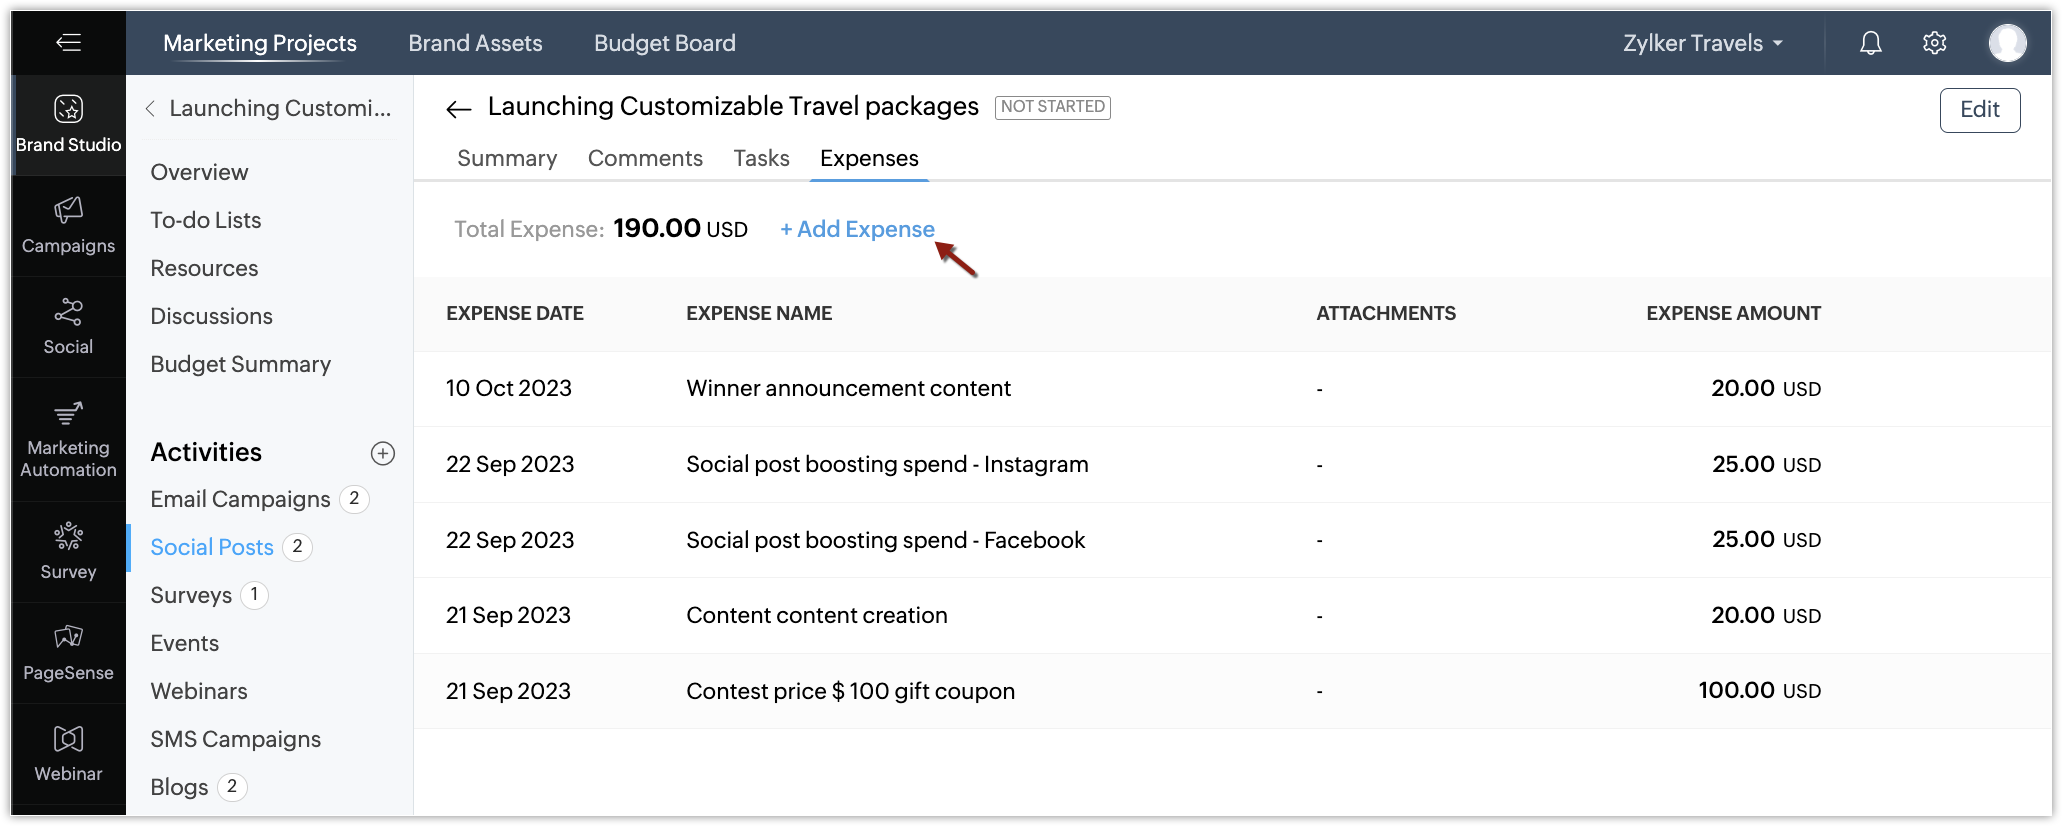Click chevron back beside Launching Customi...
2062x826 pixels.
click(150, 108)
